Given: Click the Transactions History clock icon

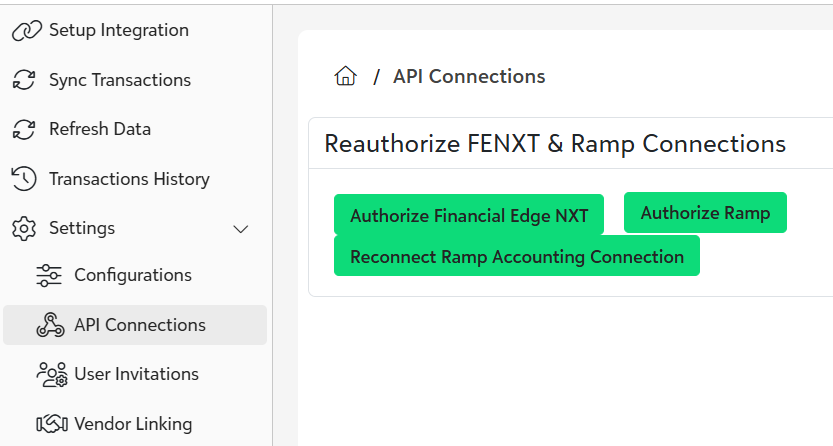Looking at the screenshot, I should click(x=24, y=179).
